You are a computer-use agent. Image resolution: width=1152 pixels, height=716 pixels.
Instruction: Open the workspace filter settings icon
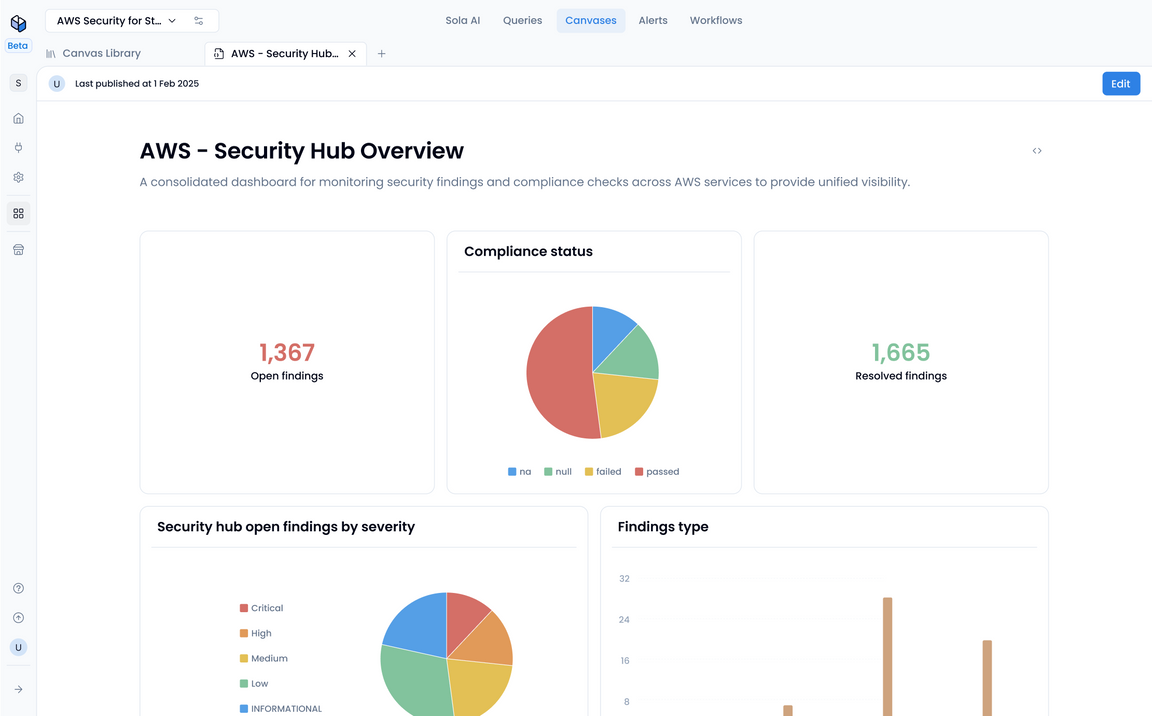click(198, 21)
